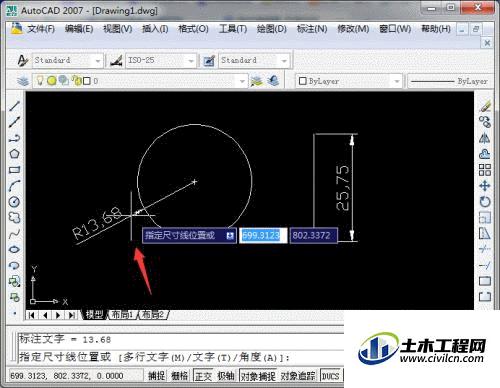Click the Layer Previous icon
500x388 pixels.
tap(273, 81)
